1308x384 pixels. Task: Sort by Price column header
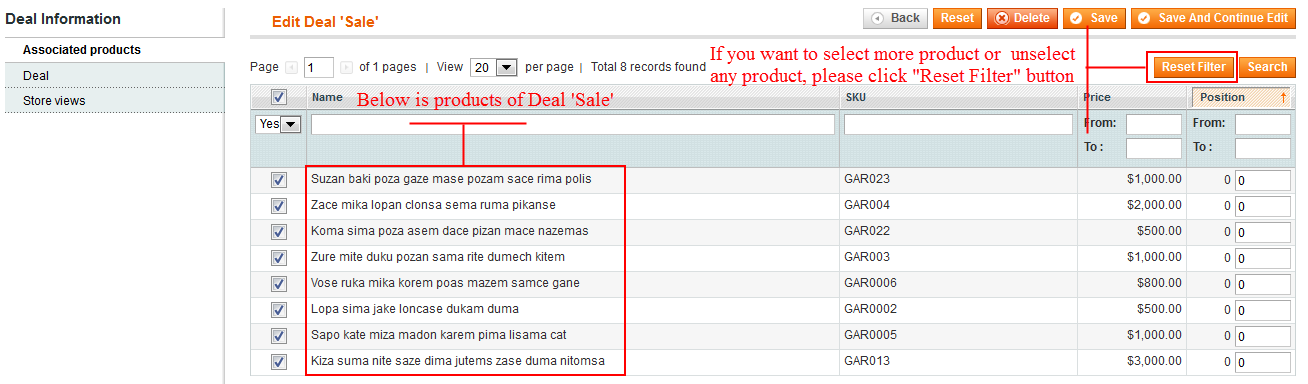pyautogui.click(x=1097, y=97)
